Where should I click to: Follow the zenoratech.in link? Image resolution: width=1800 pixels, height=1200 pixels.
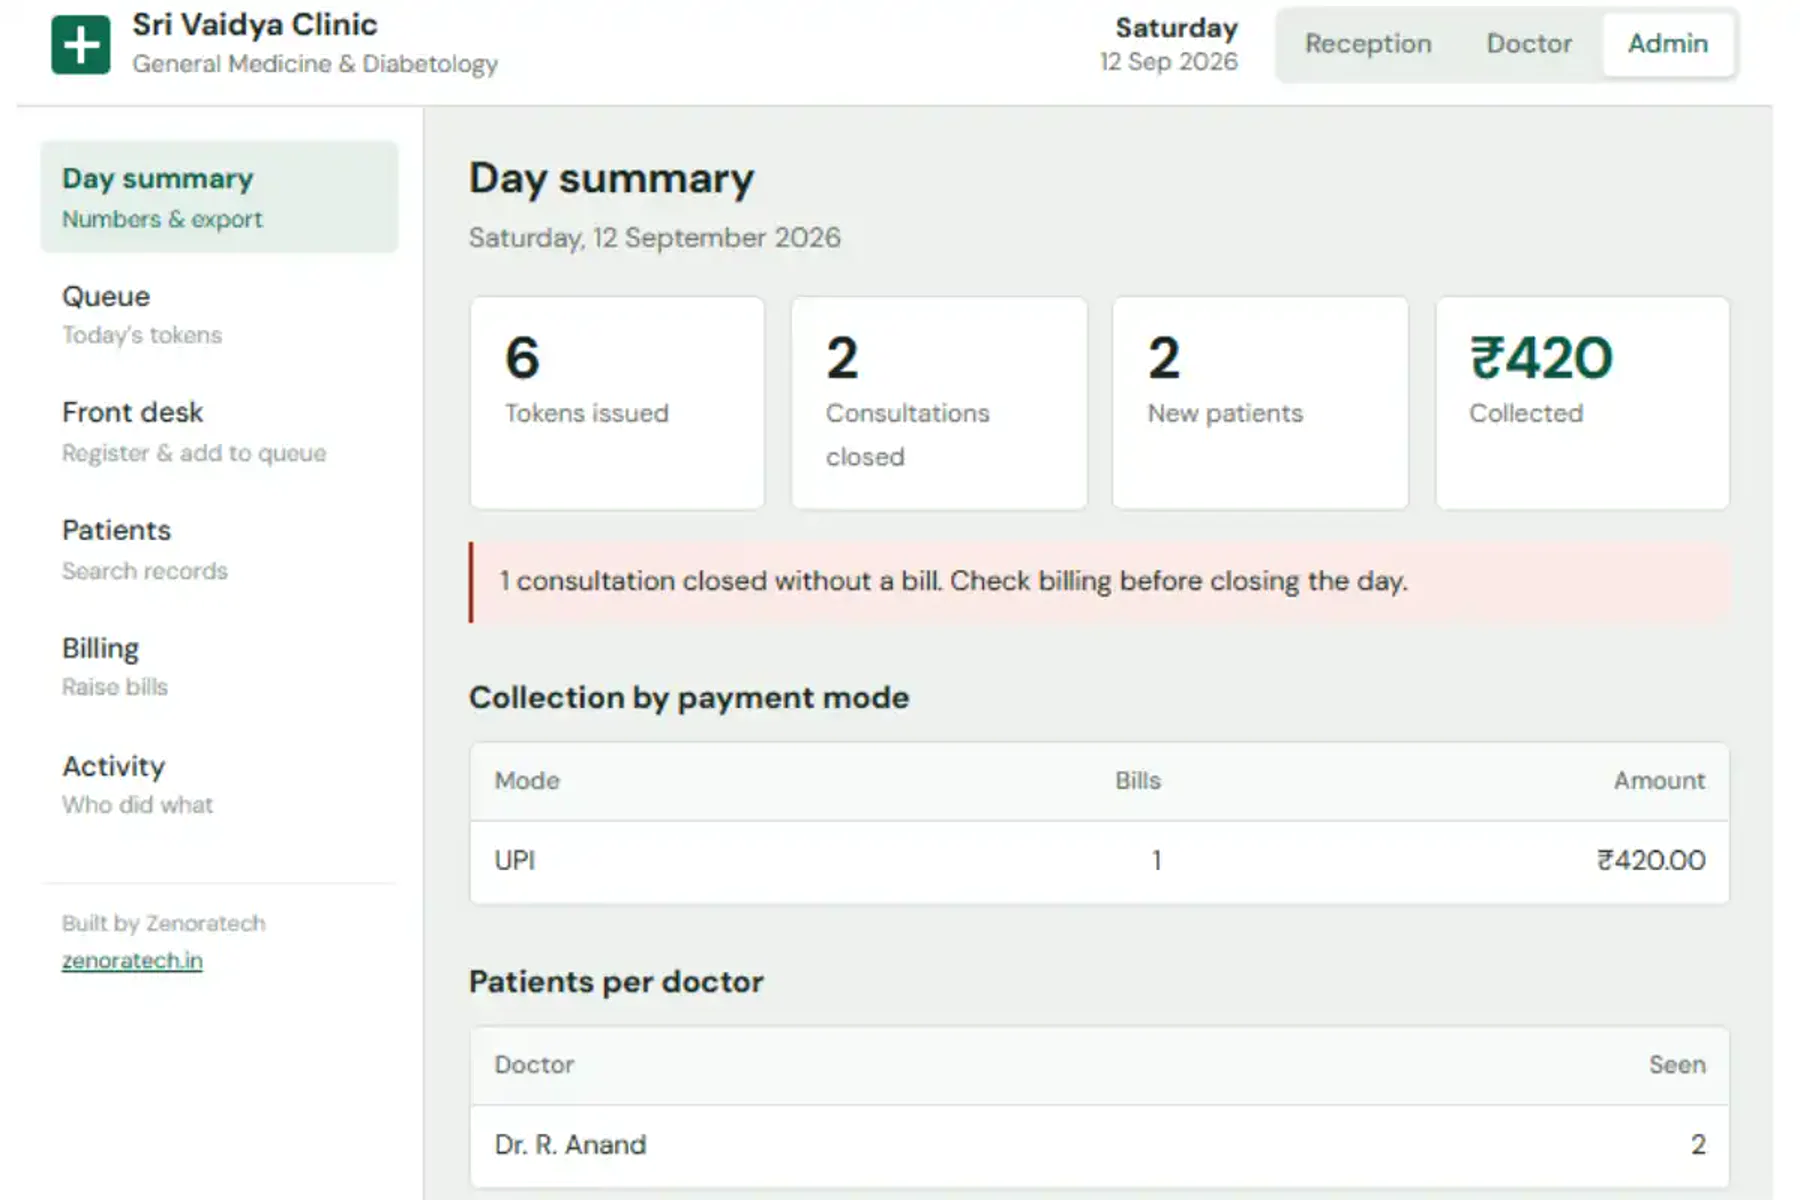(x=132, y=960)
